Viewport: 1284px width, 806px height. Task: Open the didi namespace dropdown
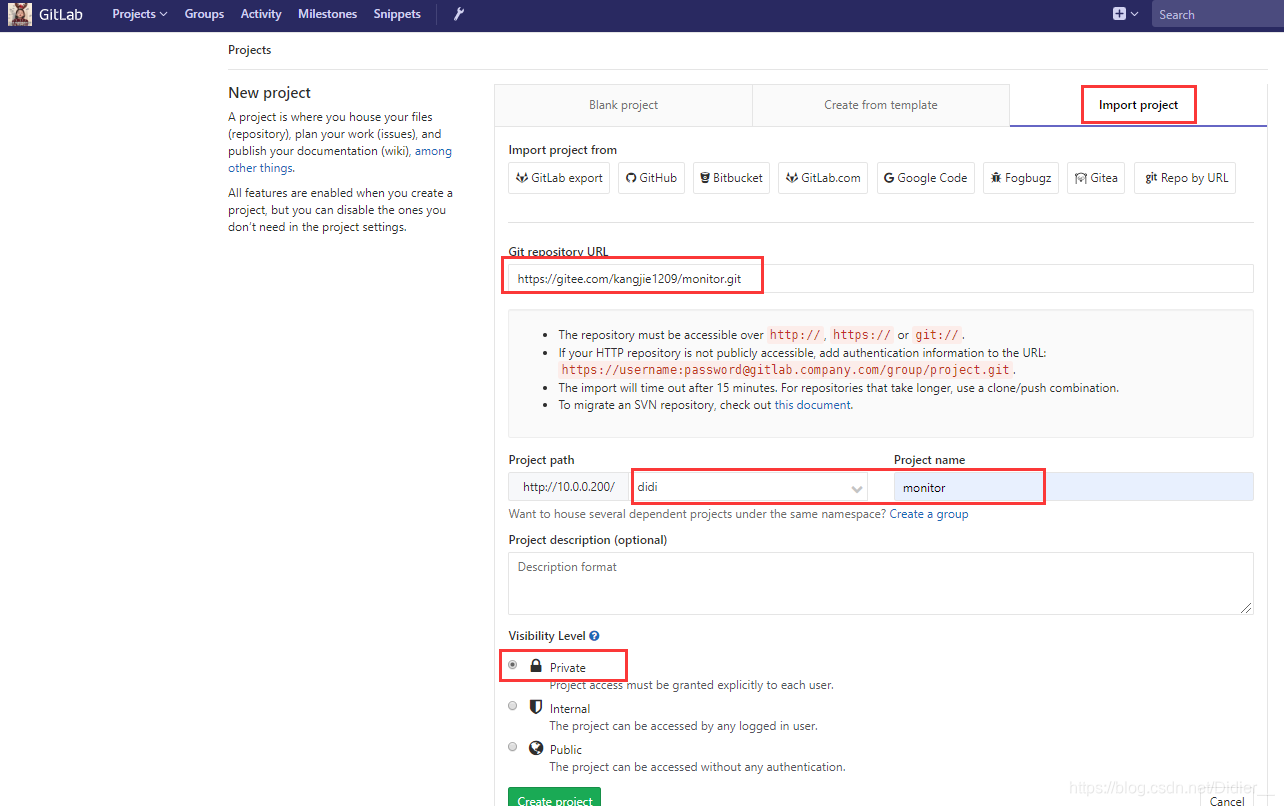tap(750, 487)
